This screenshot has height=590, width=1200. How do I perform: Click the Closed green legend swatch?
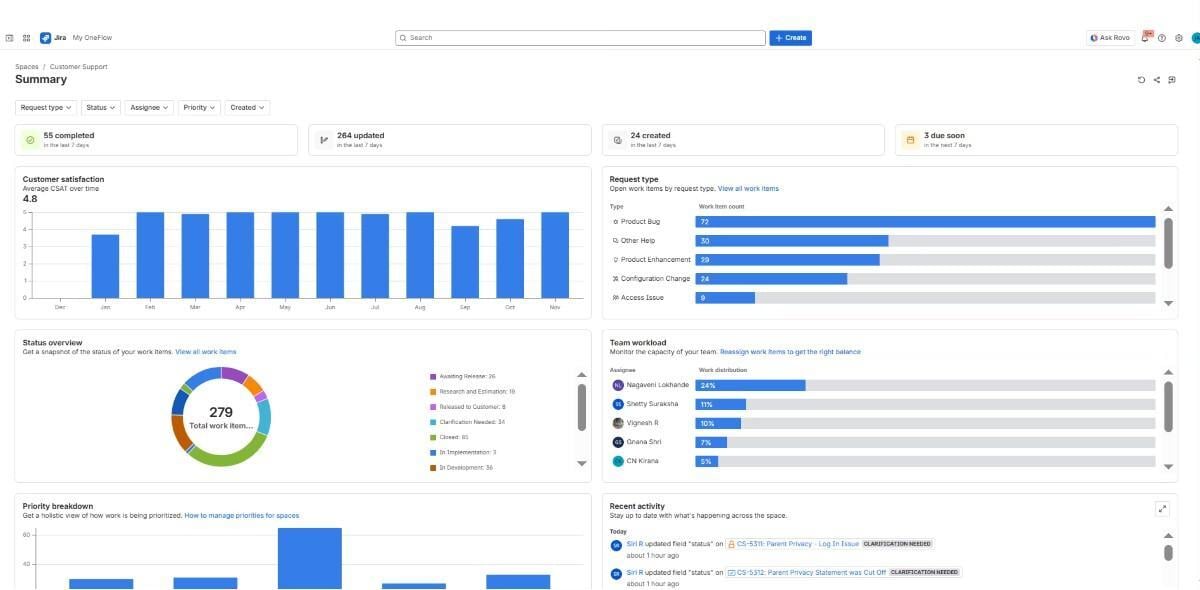[433, 437]
